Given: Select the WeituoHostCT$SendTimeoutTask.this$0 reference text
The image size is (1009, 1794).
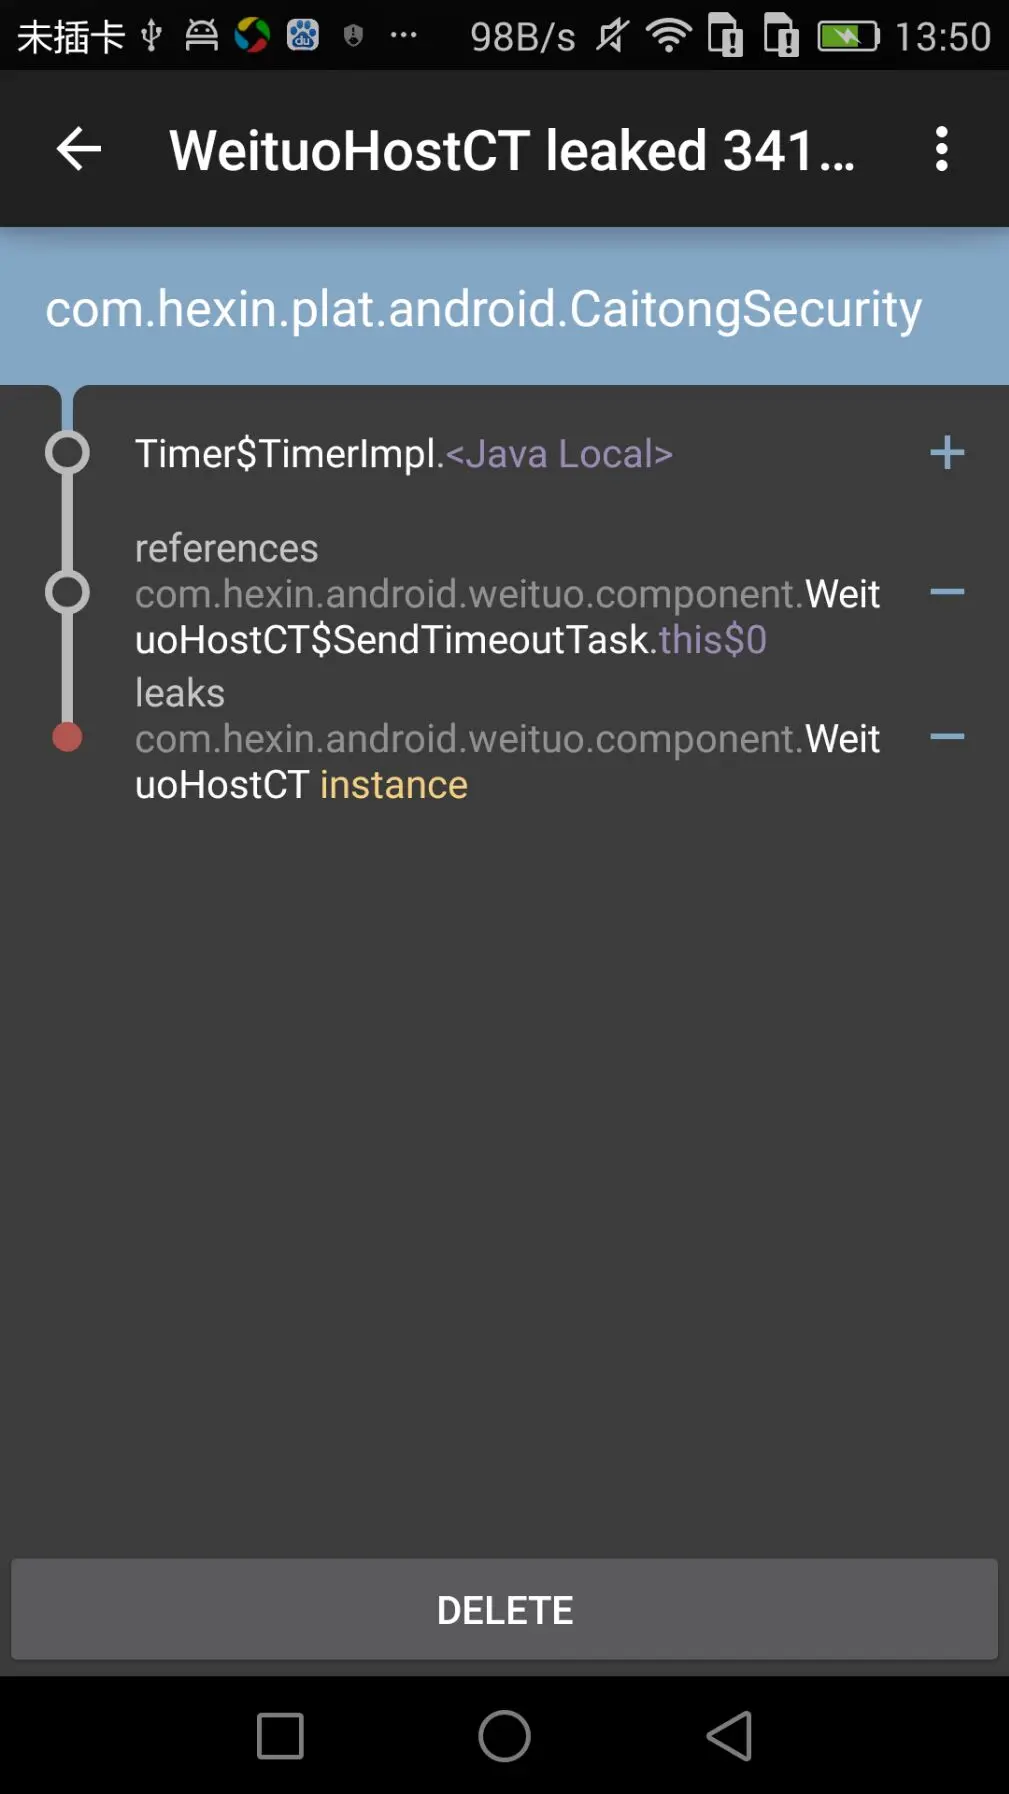Looking at the screenshot, I should click(507, 616).
